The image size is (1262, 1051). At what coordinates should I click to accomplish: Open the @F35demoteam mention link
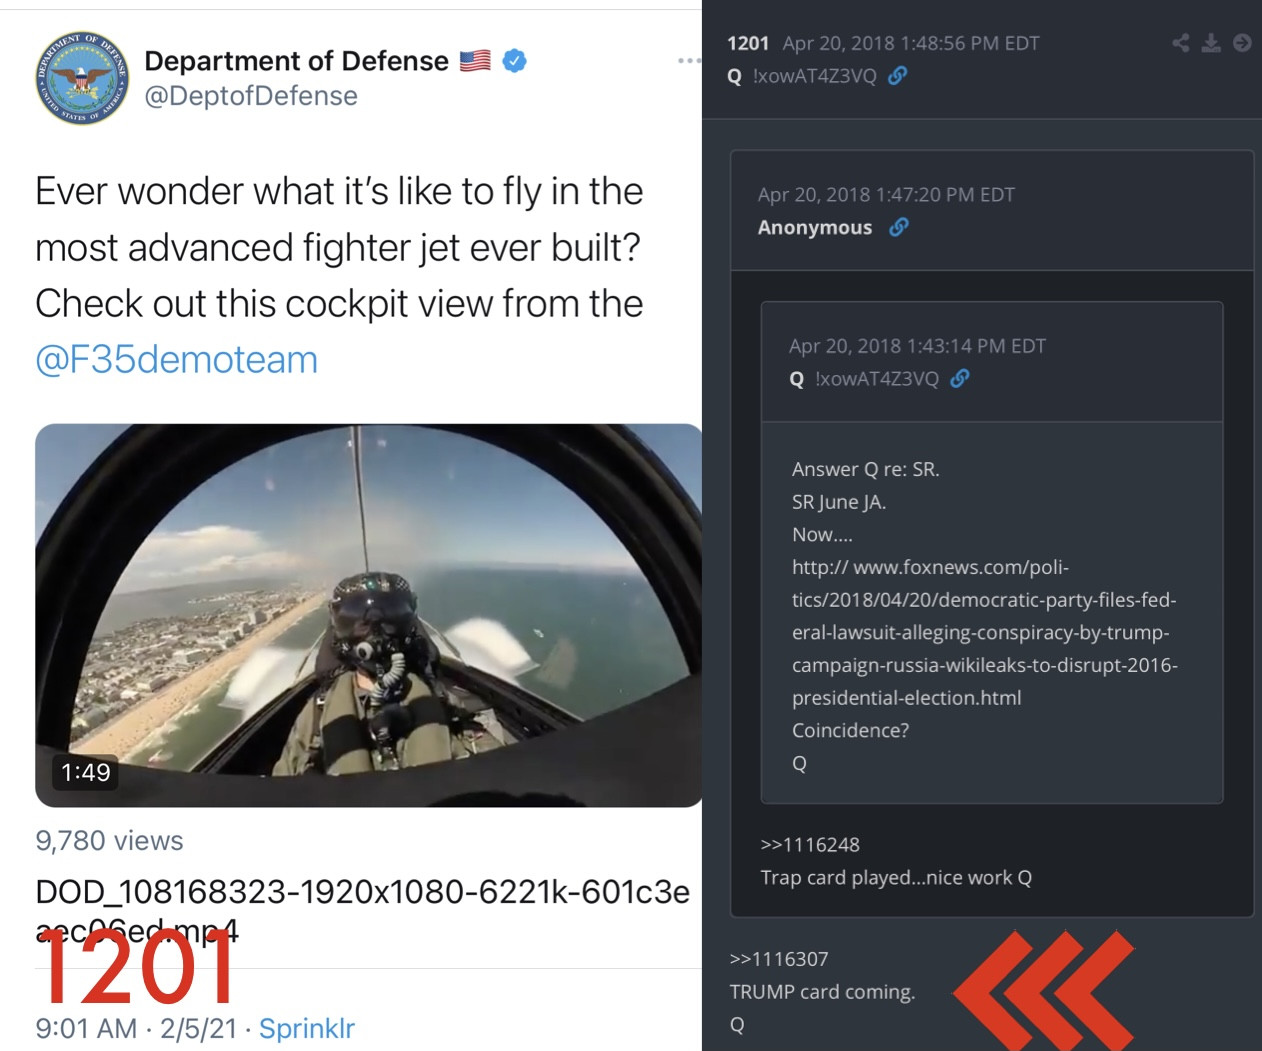(x=177, y=359)
